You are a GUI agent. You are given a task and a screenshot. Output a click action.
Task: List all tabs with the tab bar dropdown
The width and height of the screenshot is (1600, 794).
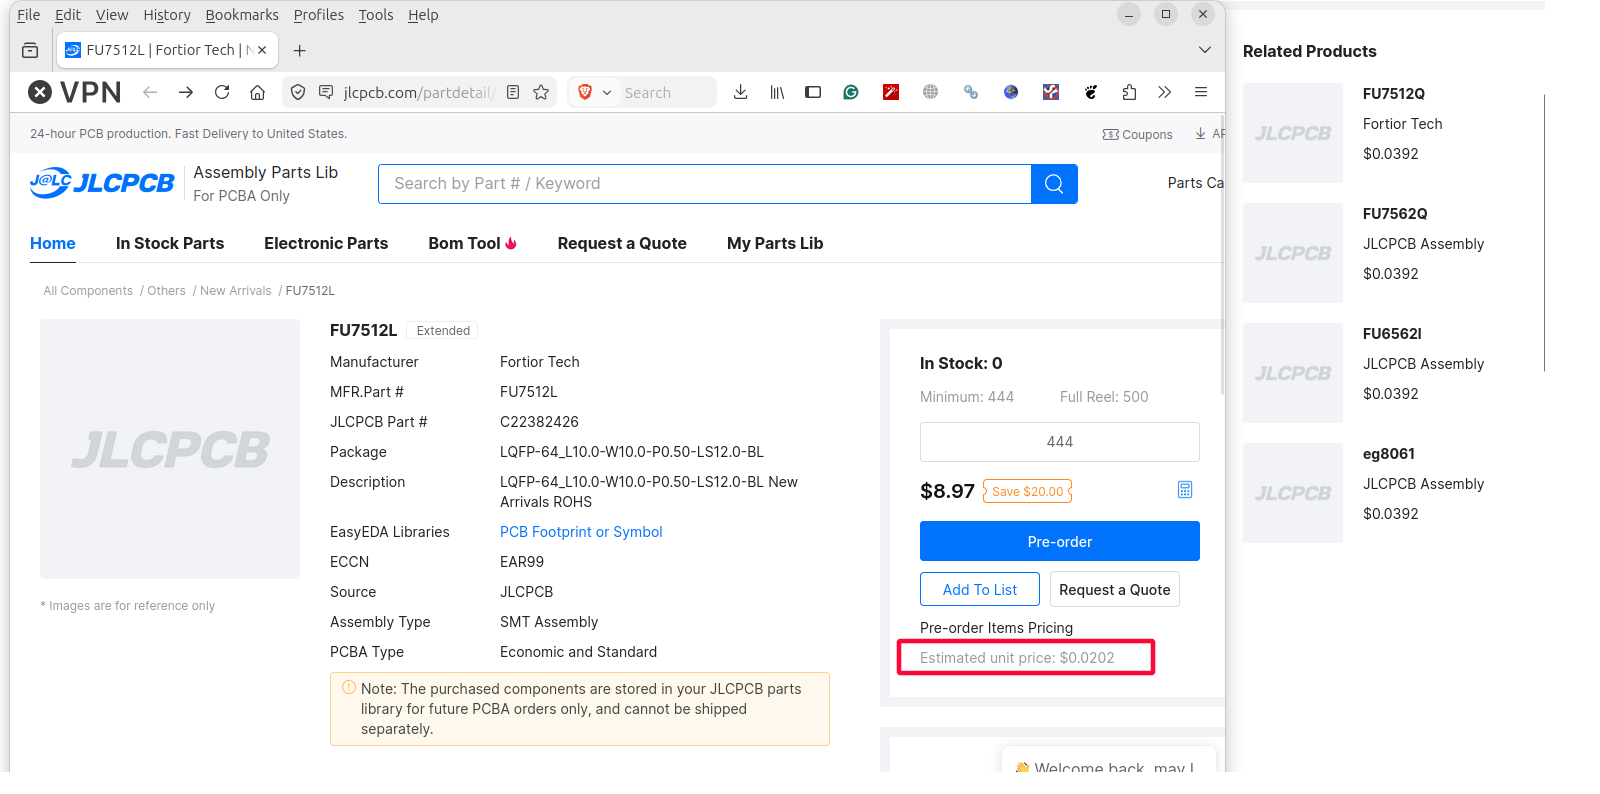click(1205, 50)
